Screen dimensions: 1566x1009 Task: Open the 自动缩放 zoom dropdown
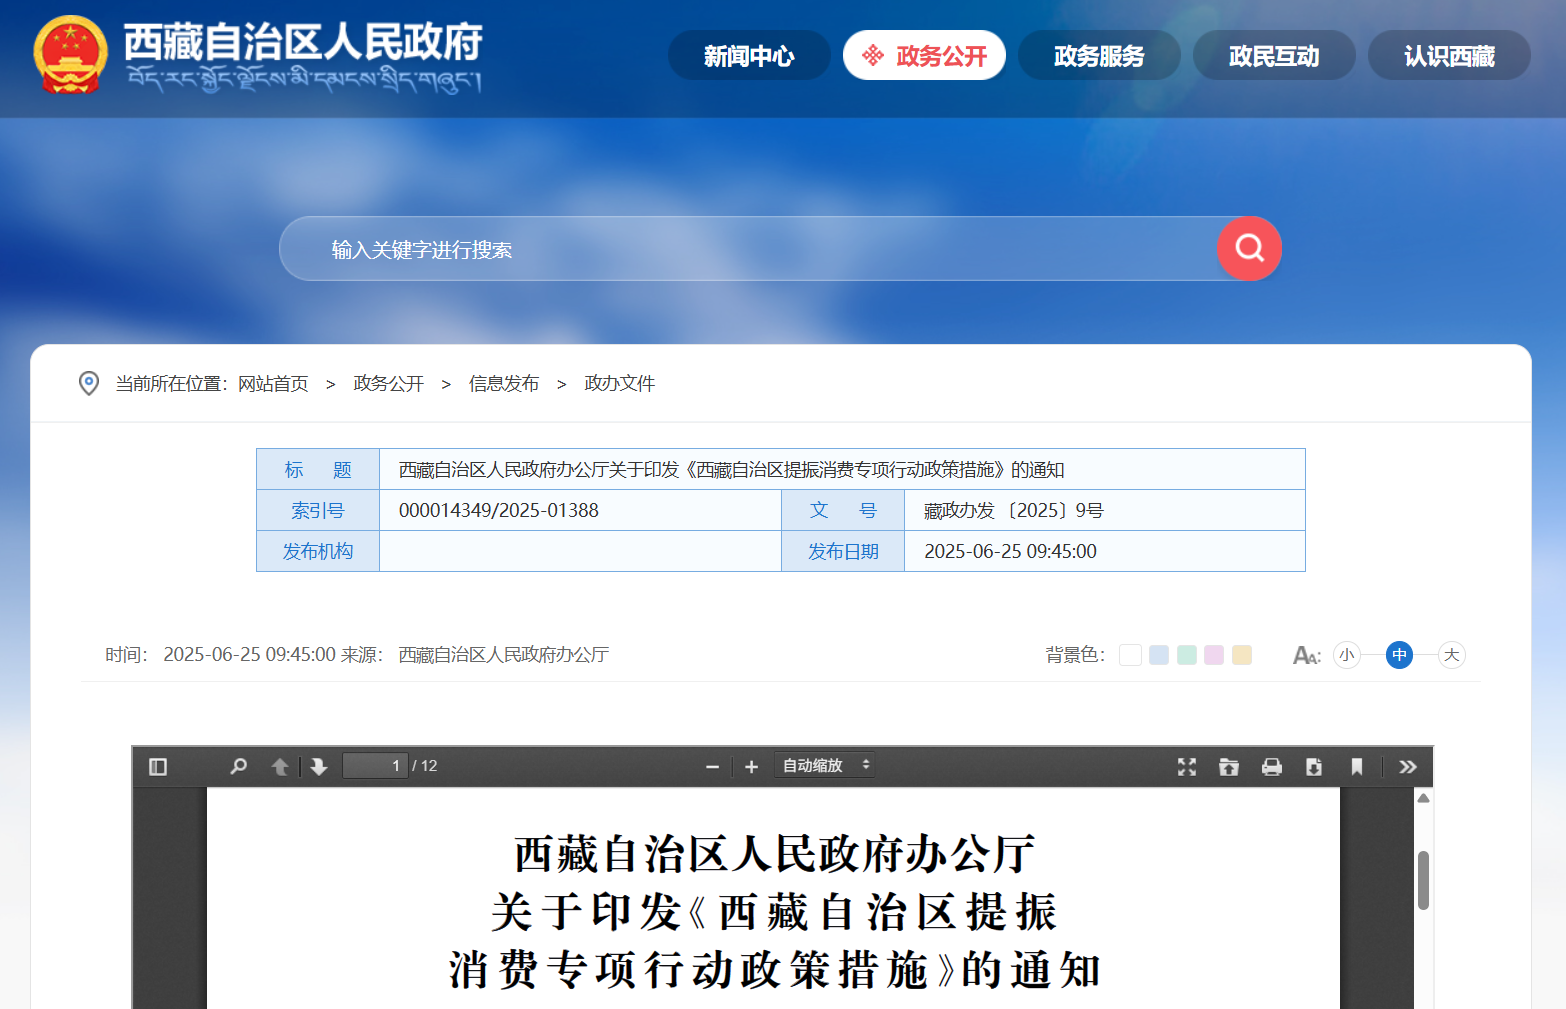825,766
